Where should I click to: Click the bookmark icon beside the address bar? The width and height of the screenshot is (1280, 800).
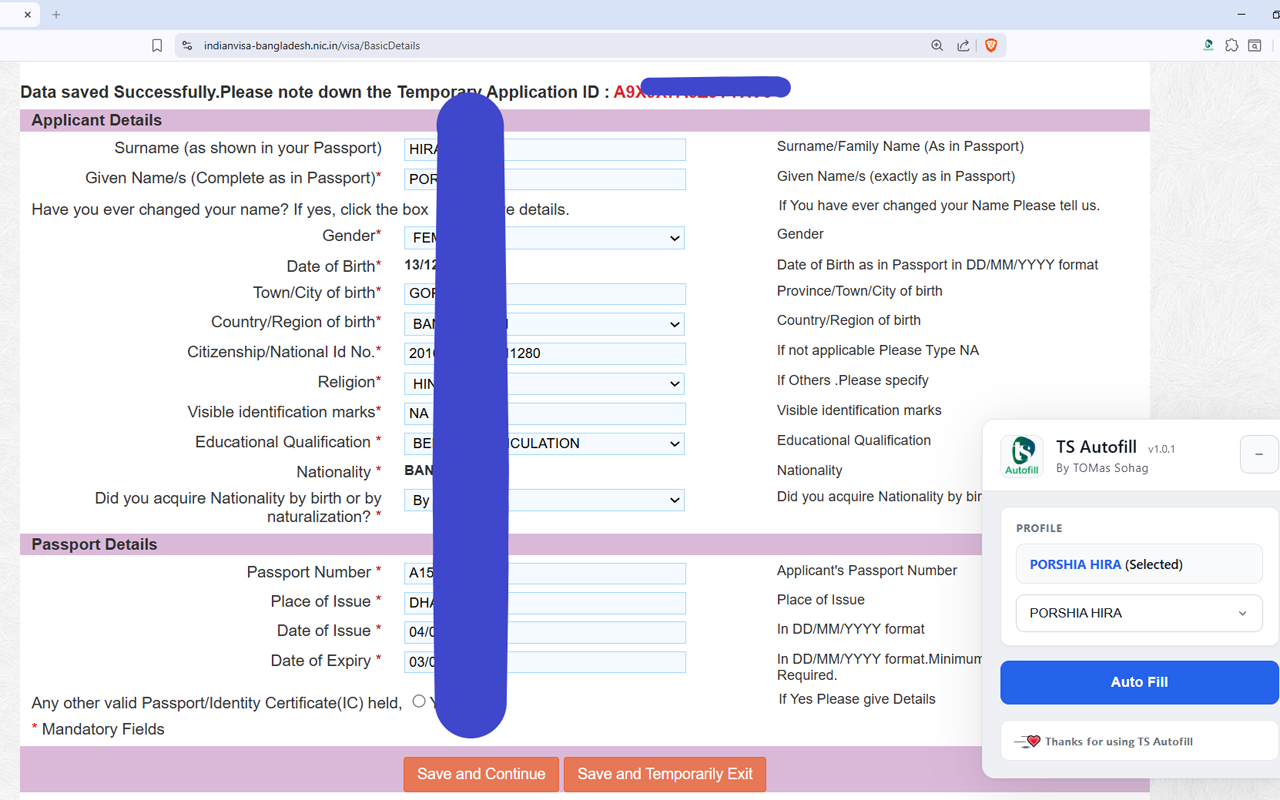point(157,45)
